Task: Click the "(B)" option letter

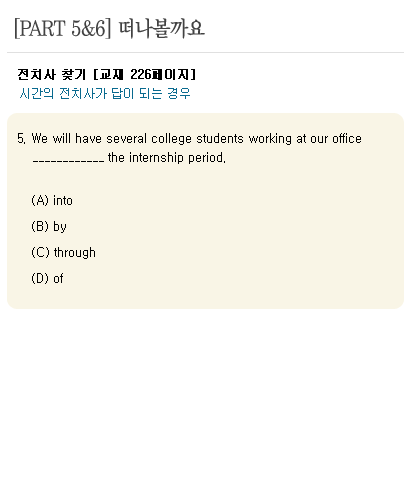Action: 40,226
